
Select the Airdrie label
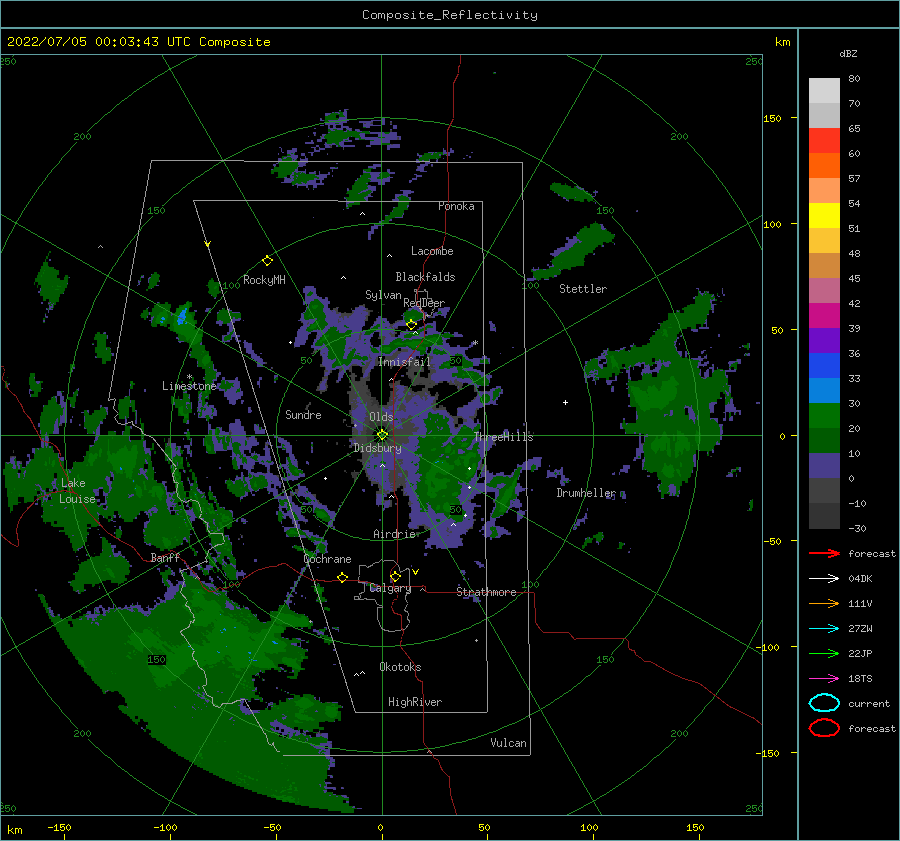pos(394,534)
